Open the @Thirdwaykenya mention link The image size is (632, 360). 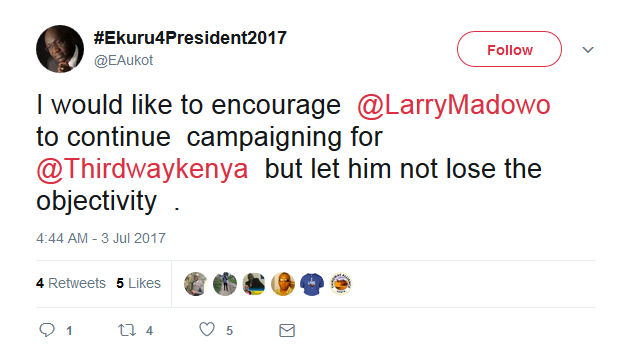coord(142,169)
